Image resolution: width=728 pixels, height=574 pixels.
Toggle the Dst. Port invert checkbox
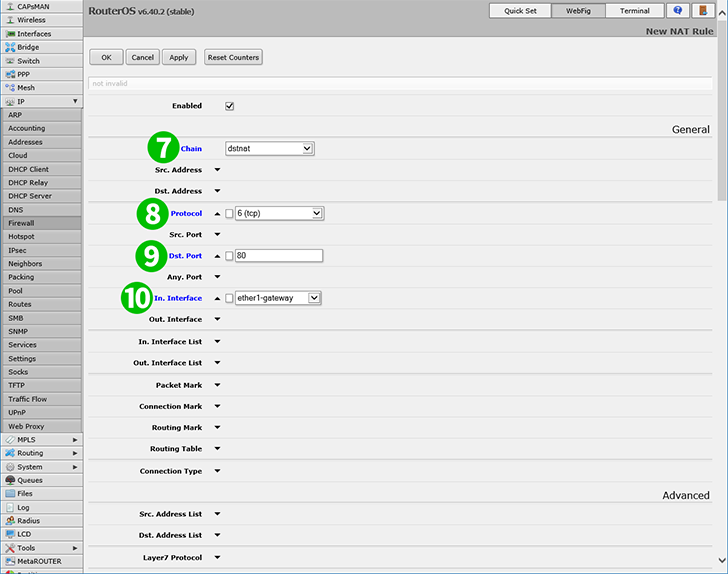click(x=229, y=256)
